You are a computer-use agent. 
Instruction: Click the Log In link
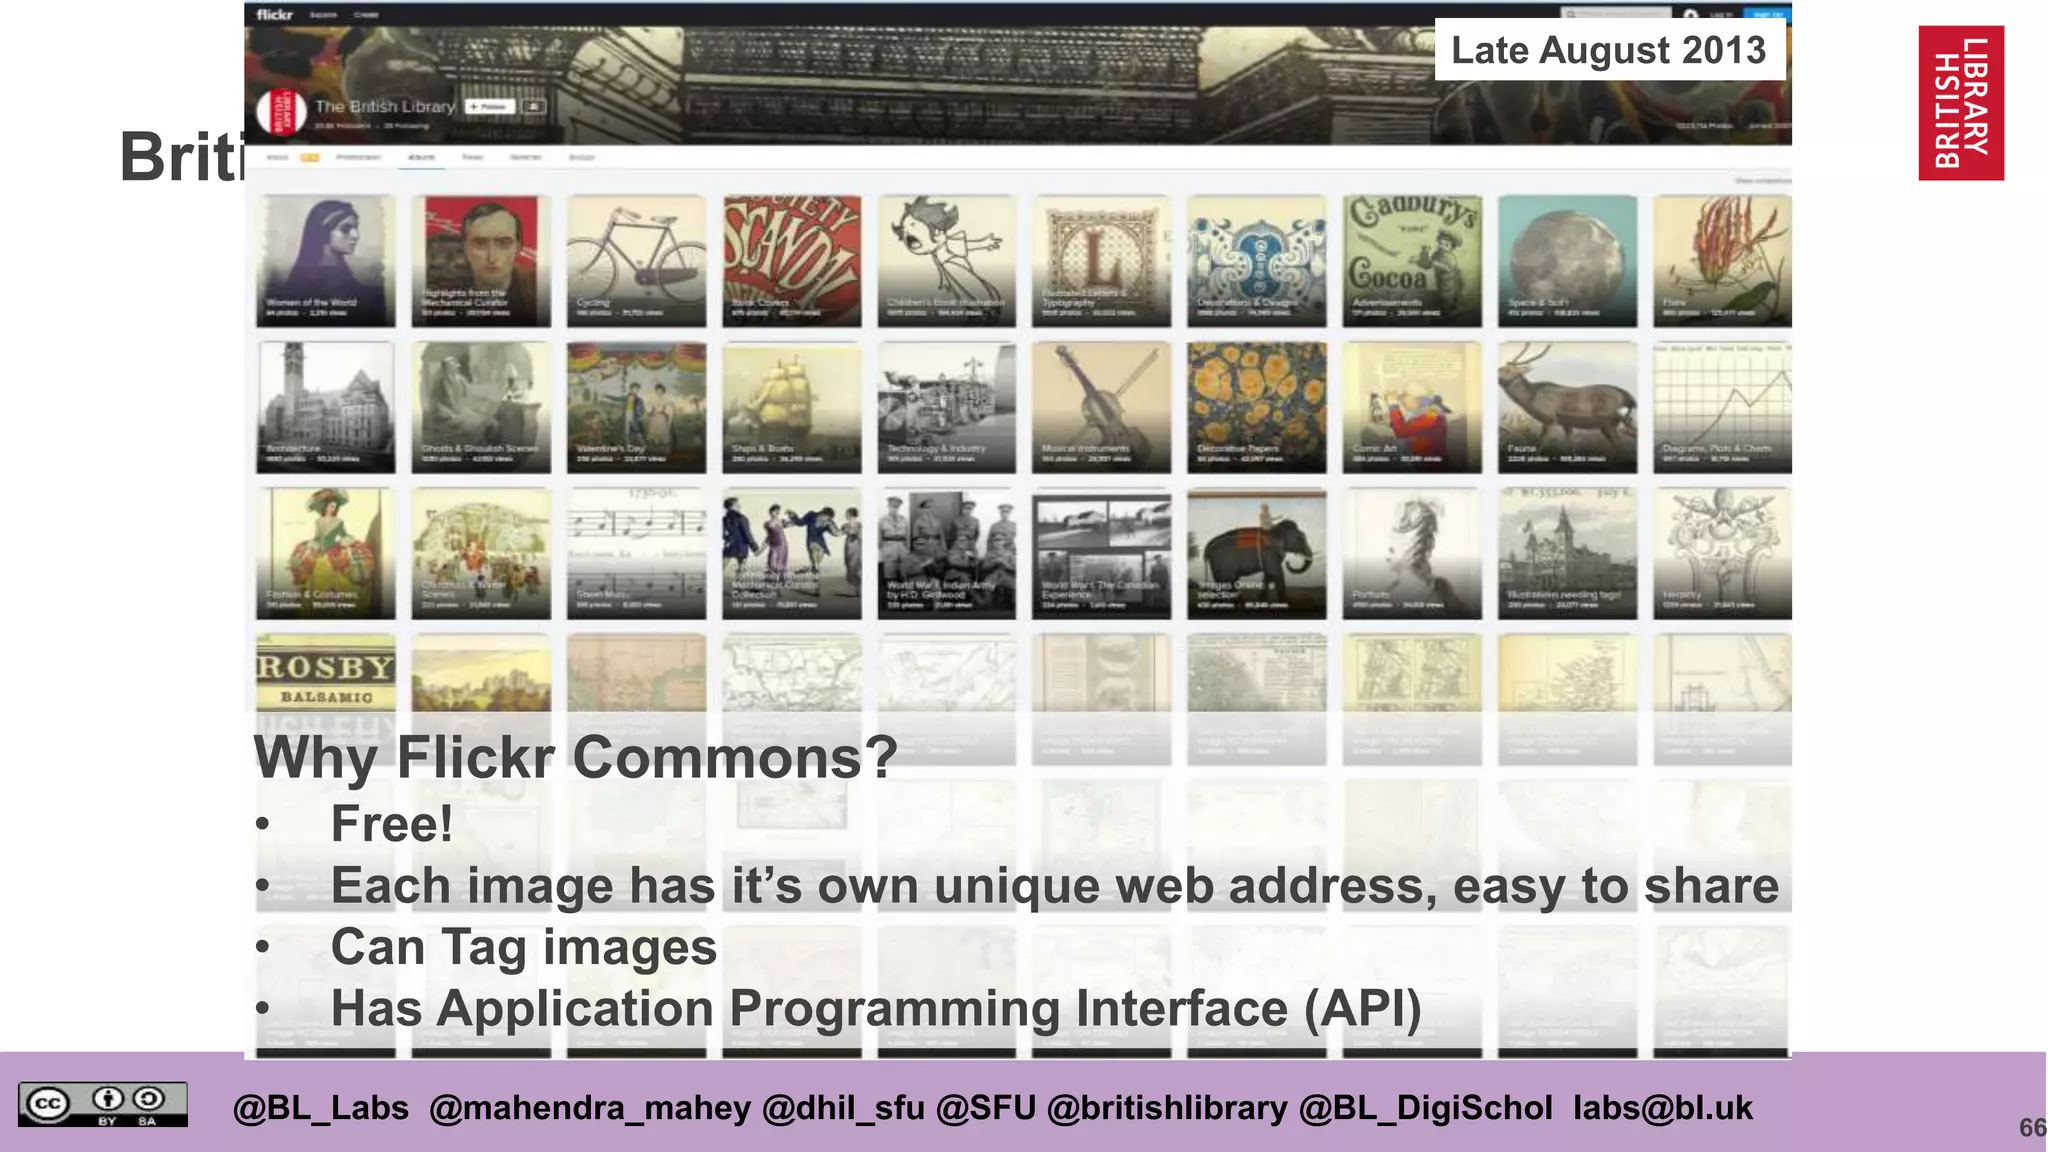coord(1721,14)
